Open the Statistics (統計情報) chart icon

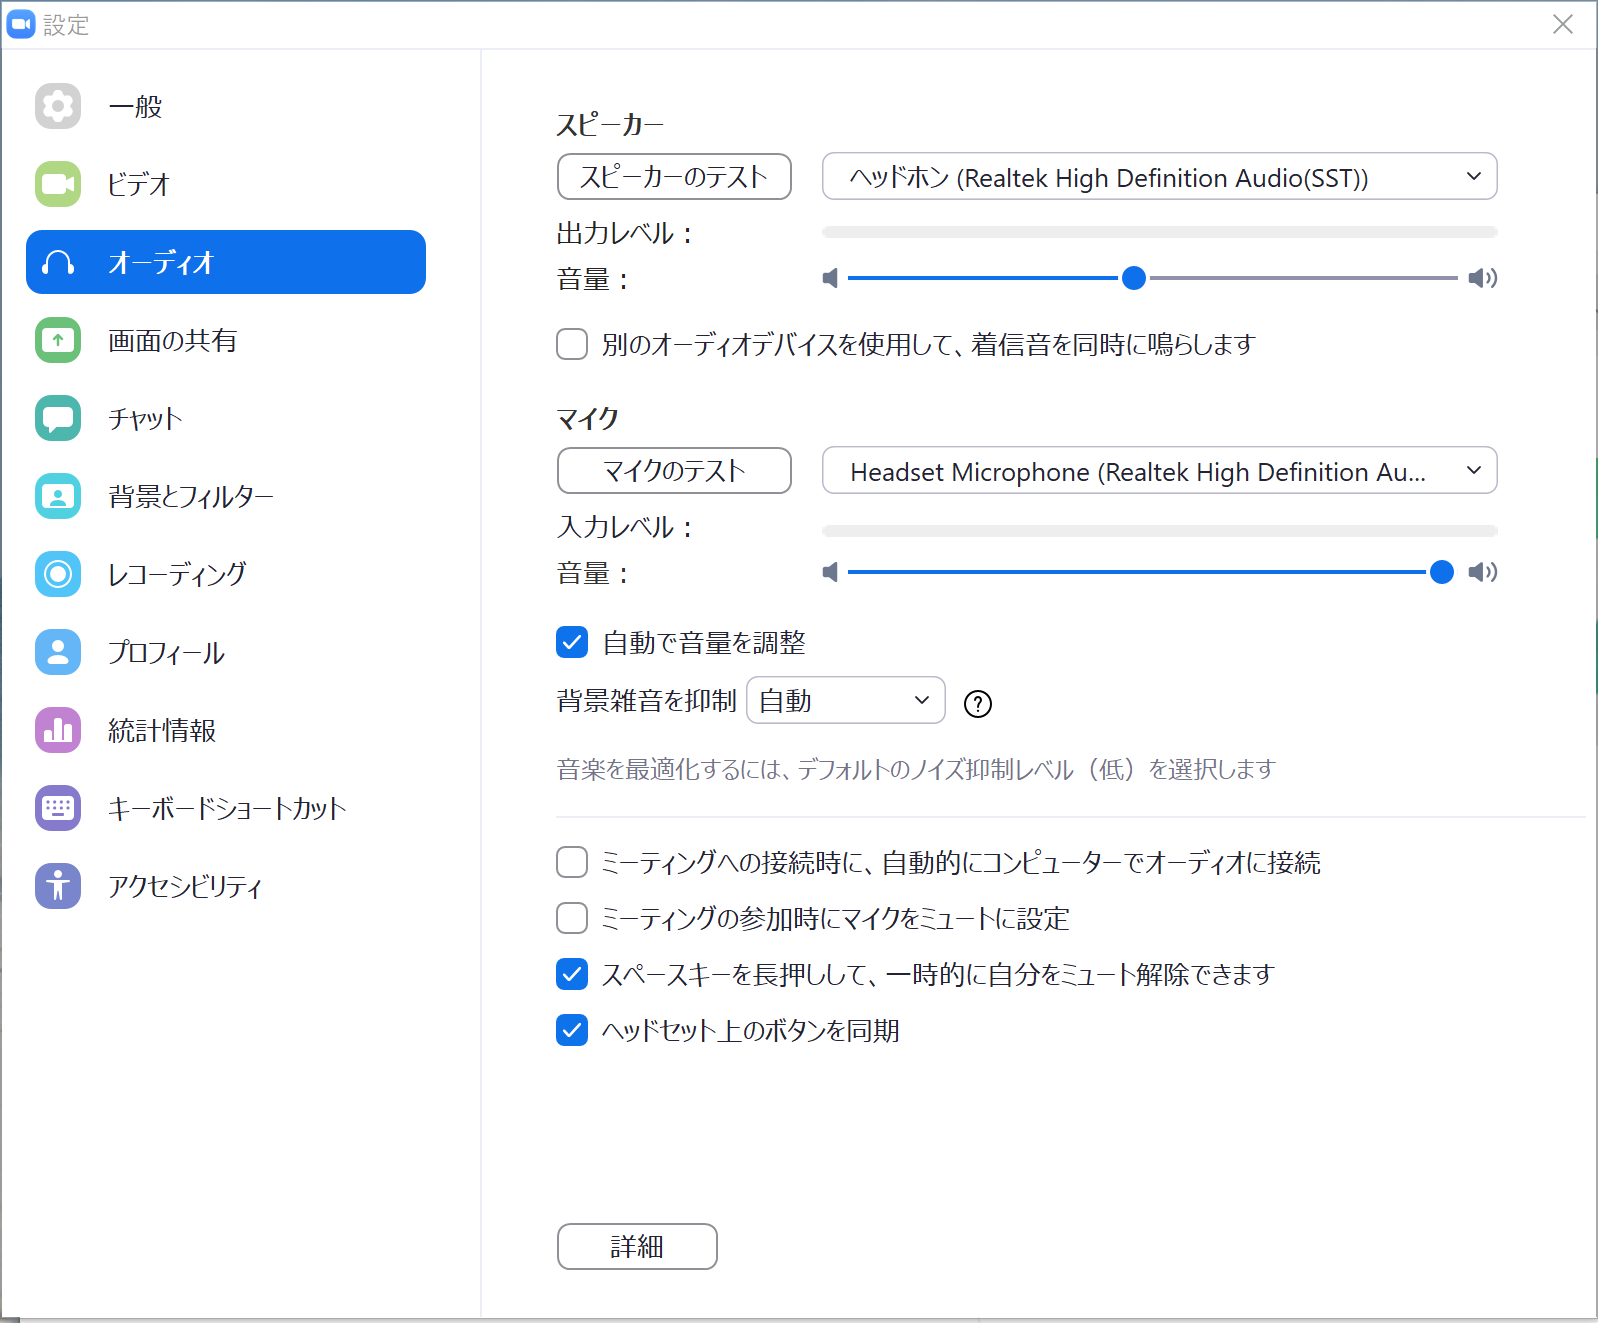point(58,730)
